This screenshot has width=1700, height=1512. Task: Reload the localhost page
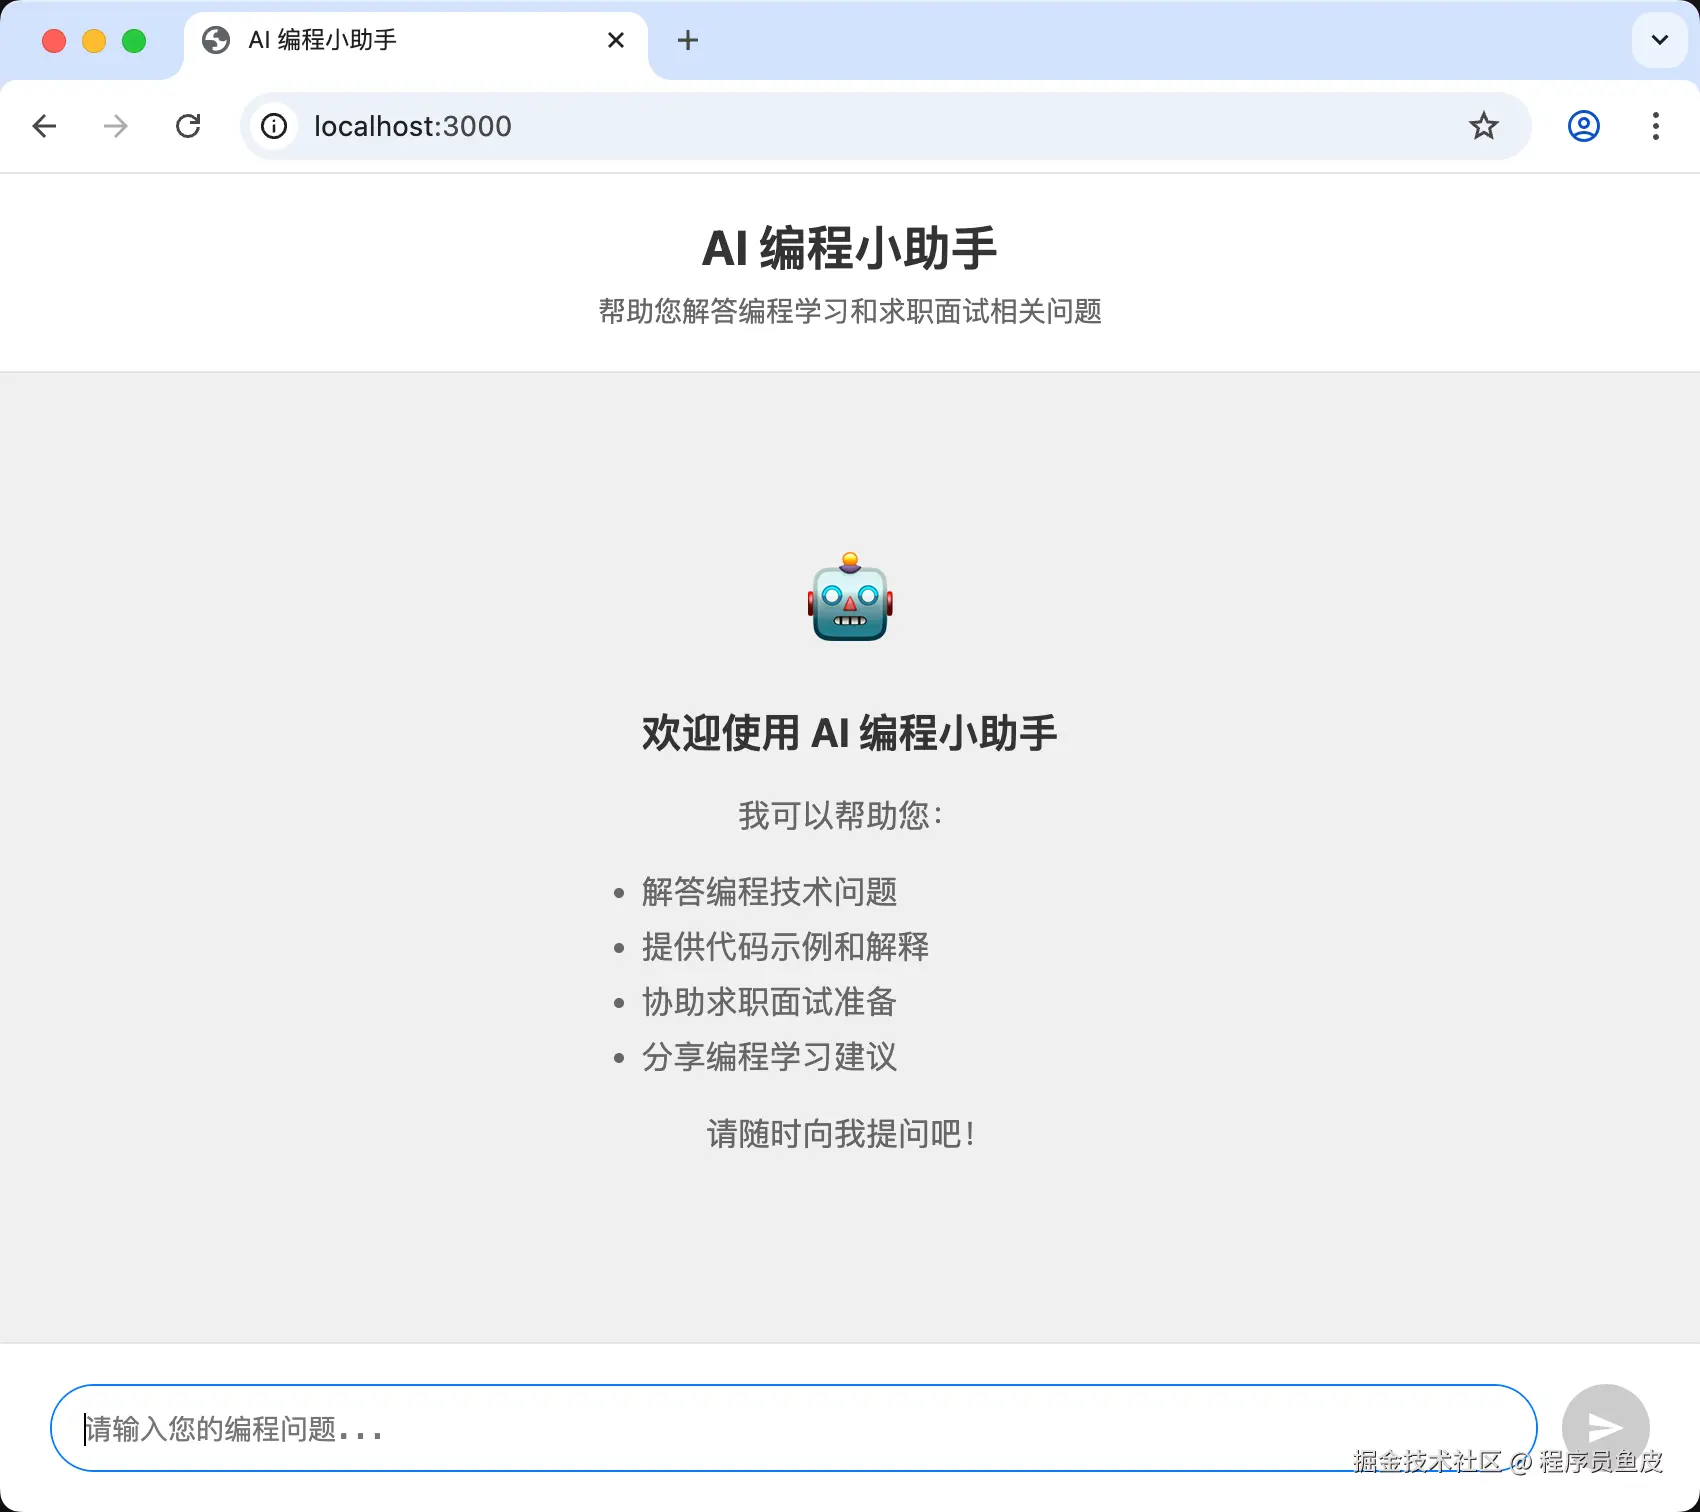click(x=188, y=126)
